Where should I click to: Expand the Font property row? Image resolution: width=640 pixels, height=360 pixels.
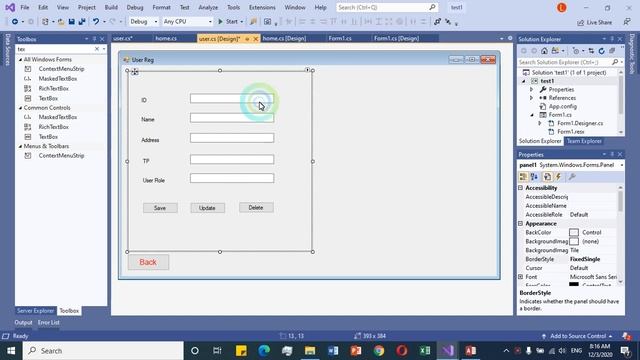tap(521, 277)
